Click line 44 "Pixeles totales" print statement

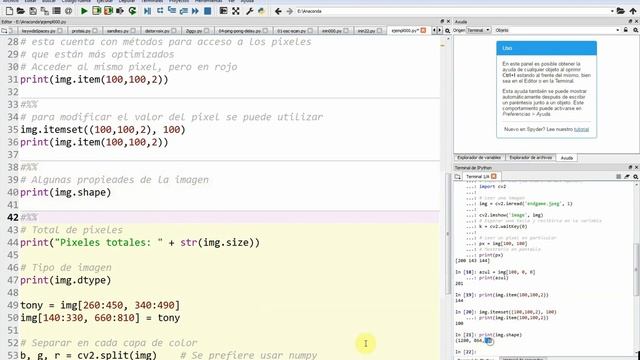click(x=140, y=242)
